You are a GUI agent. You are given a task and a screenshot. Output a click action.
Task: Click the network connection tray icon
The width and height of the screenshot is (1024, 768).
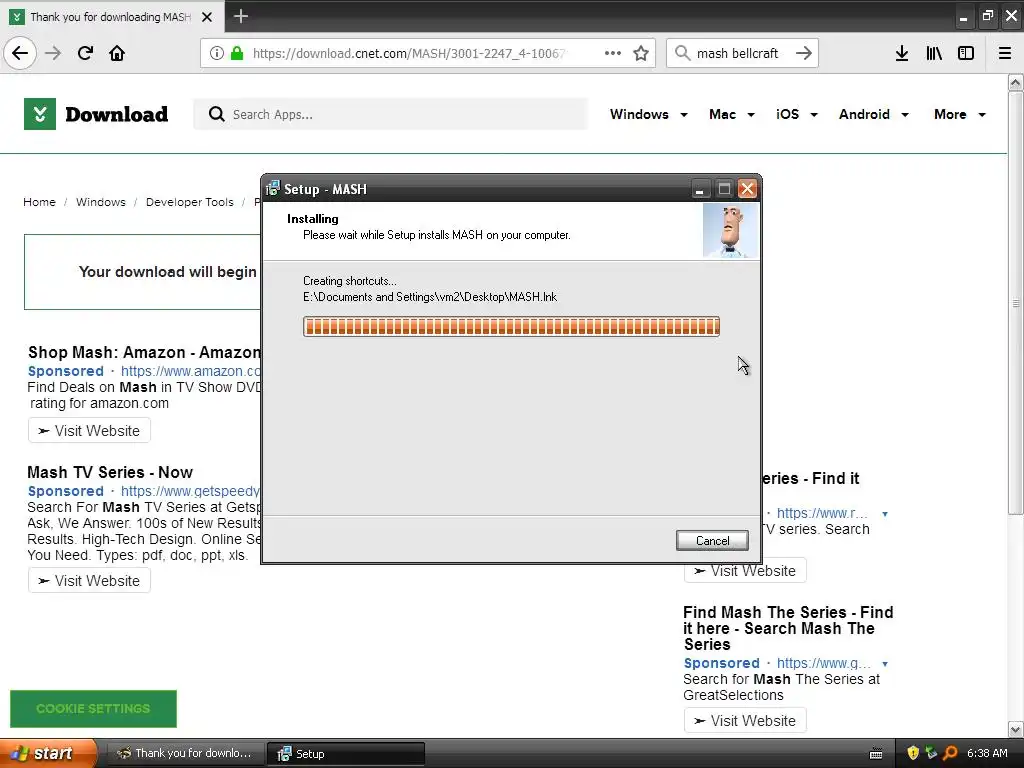[931, 753]
